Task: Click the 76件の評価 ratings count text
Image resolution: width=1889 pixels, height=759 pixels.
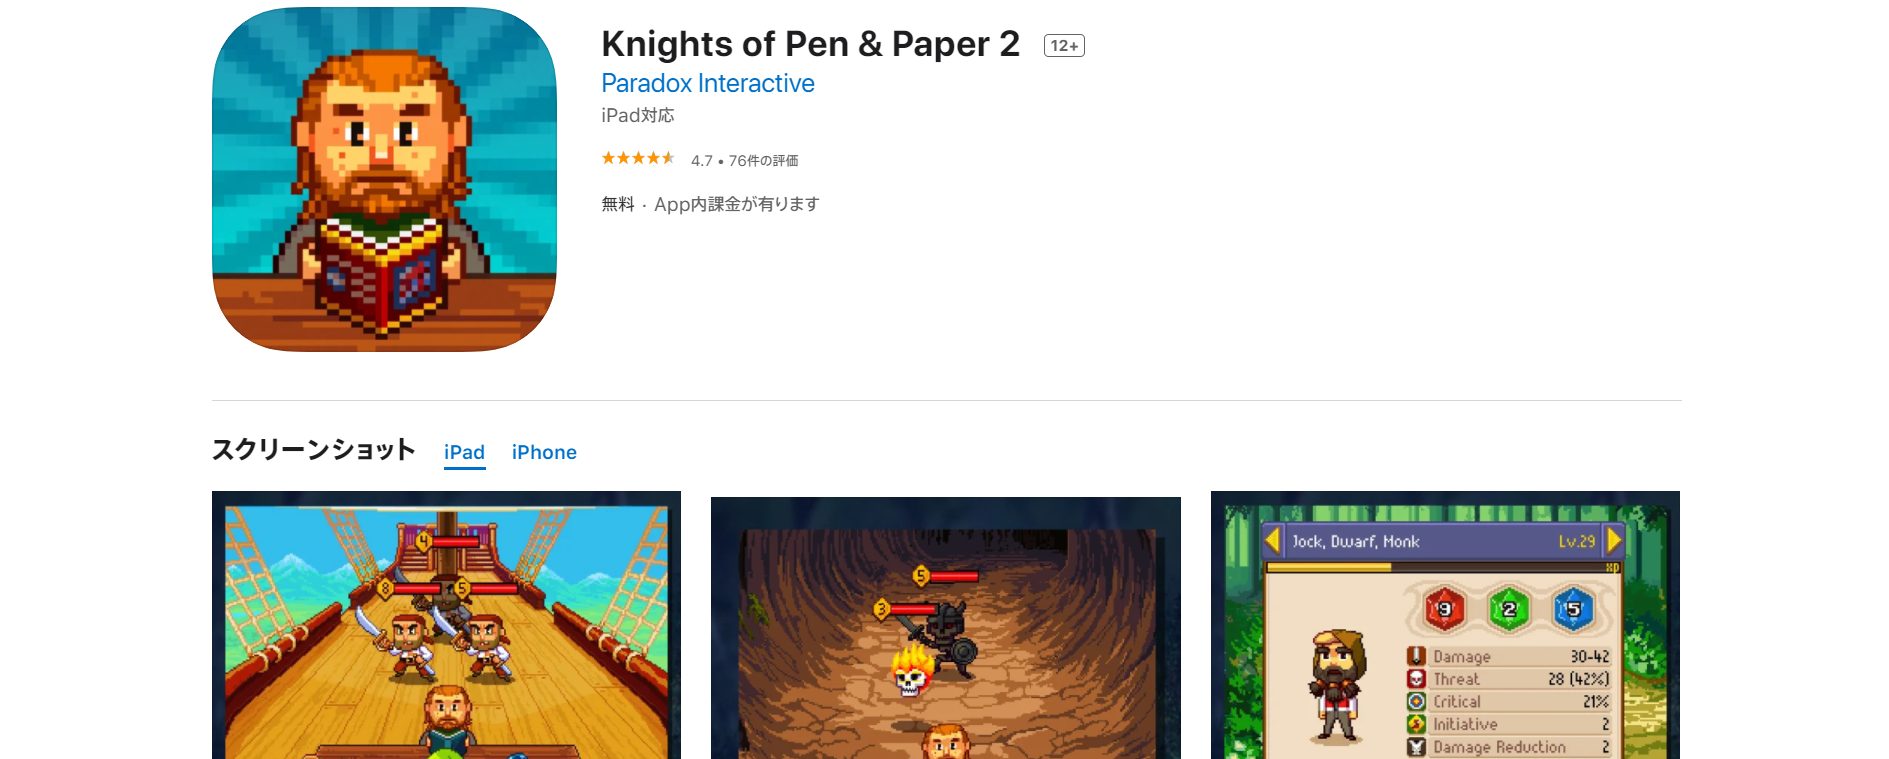Action: [763, 161]
